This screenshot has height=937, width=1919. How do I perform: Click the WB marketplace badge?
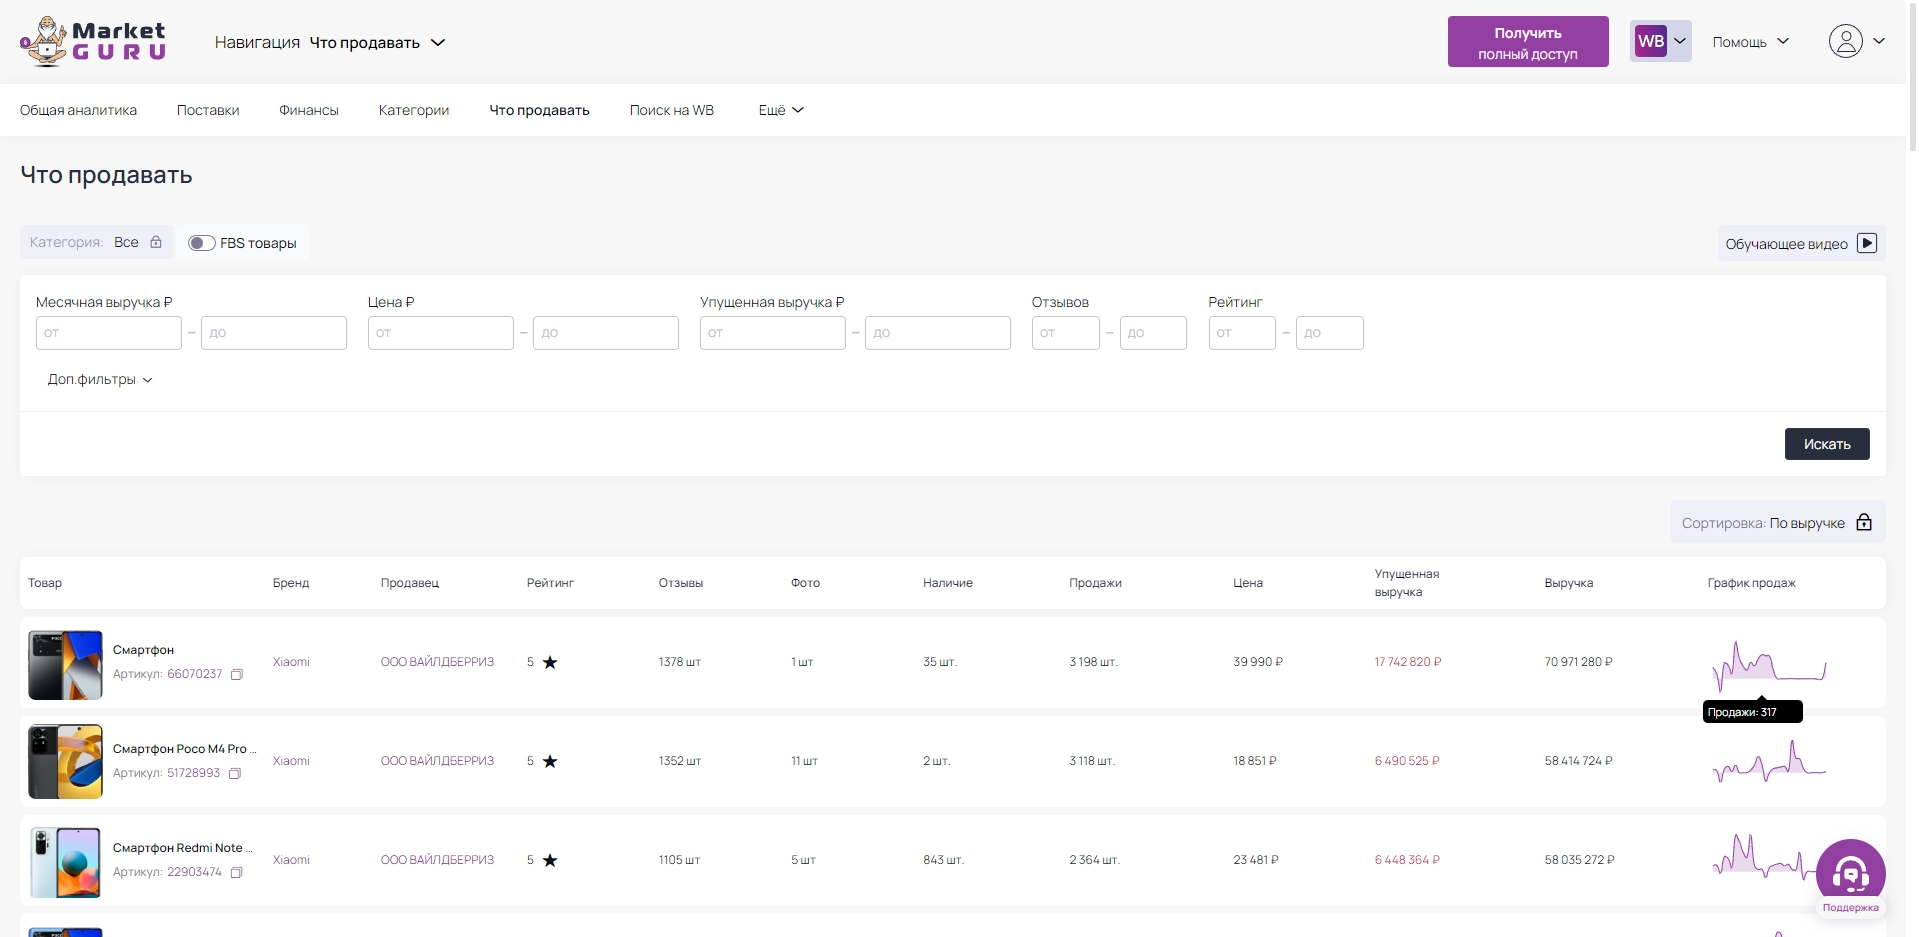tap(1651, 41)
